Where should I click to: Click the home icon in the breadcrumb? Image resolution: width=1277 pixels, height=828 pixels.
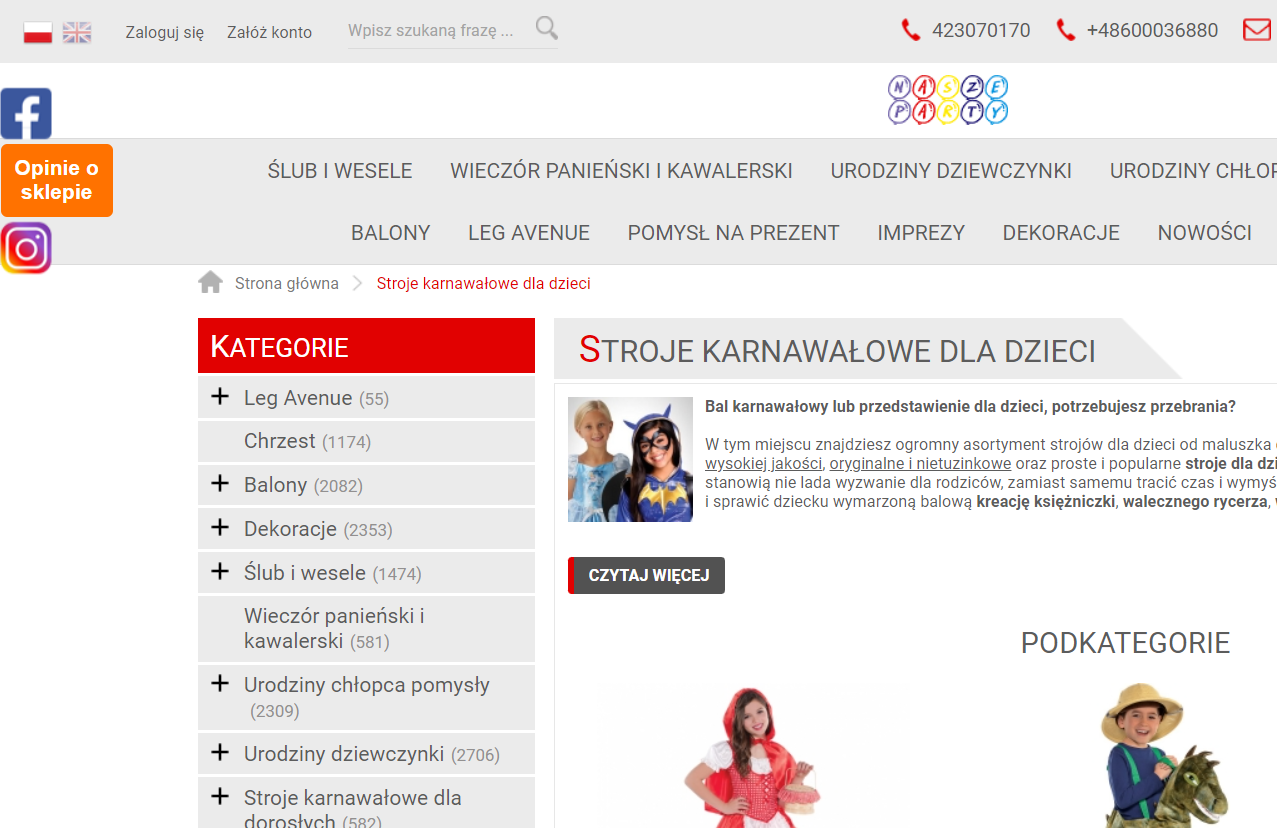pos(210,281)
